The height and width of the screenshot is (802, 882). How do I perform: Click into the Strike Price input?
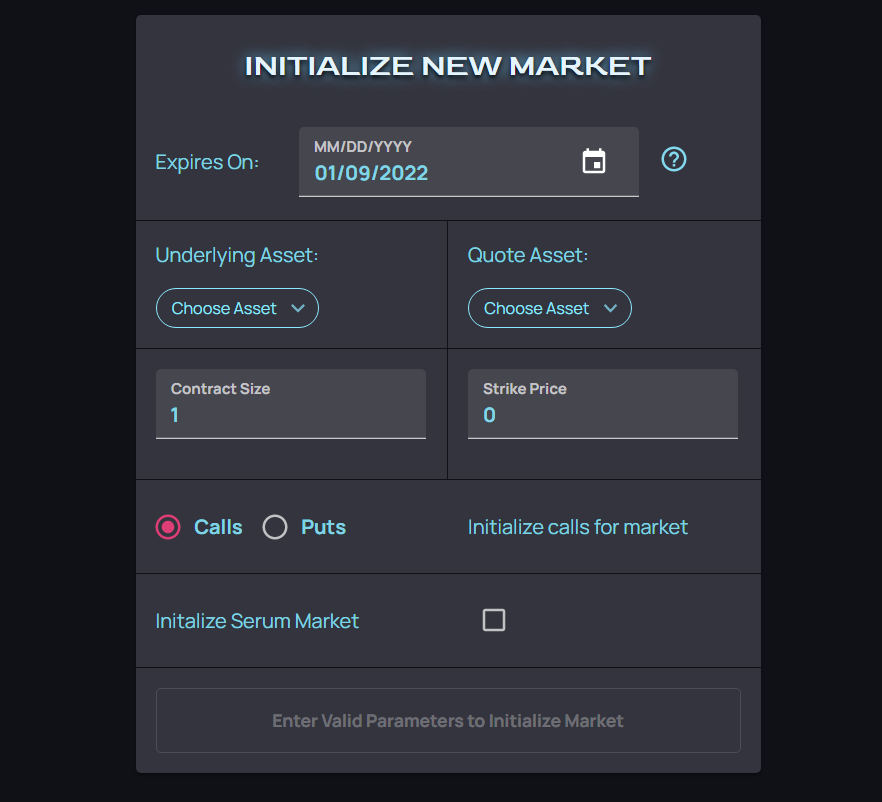tap(602, 414)
